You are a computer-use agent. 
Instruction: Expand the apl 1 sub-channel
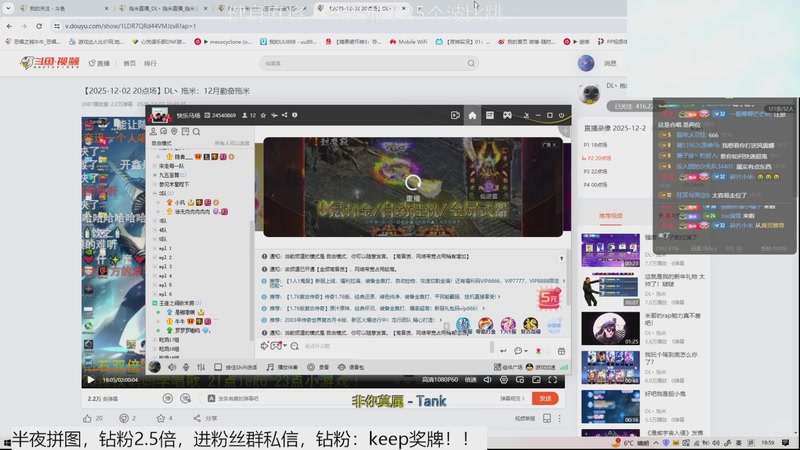coord(155,248)
